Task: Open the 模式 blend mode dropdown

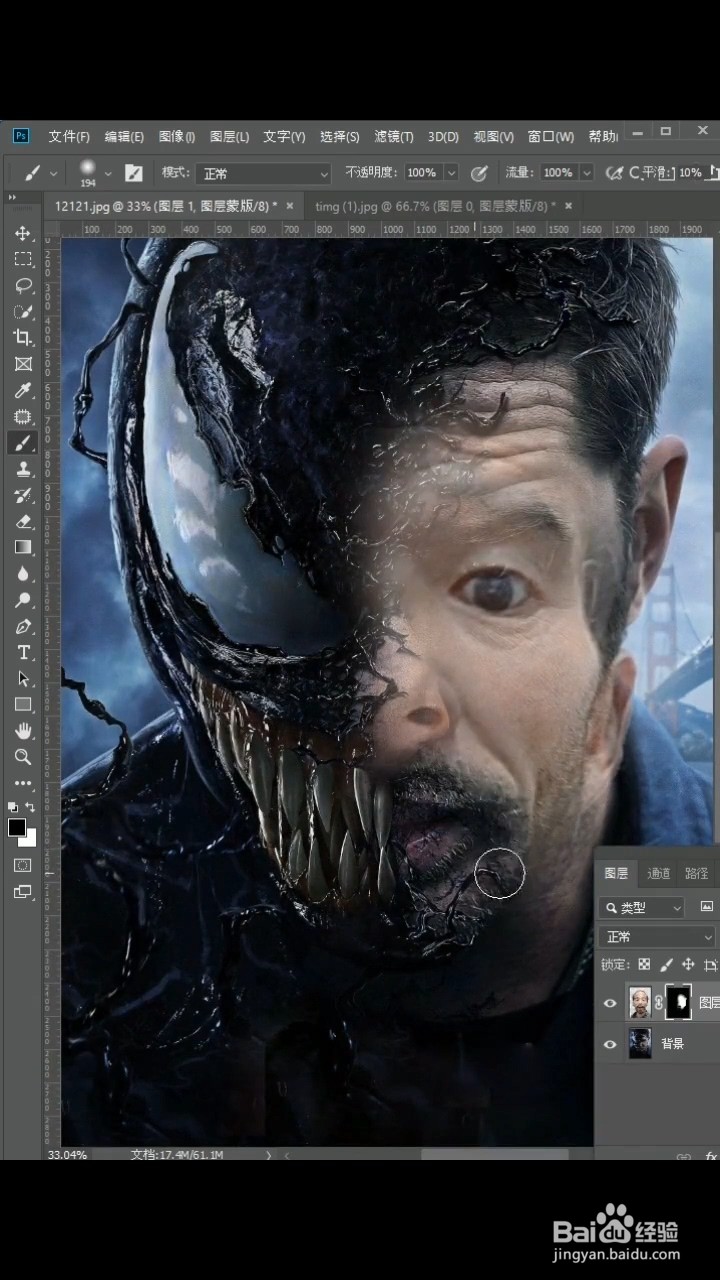Action: point(263,173)
